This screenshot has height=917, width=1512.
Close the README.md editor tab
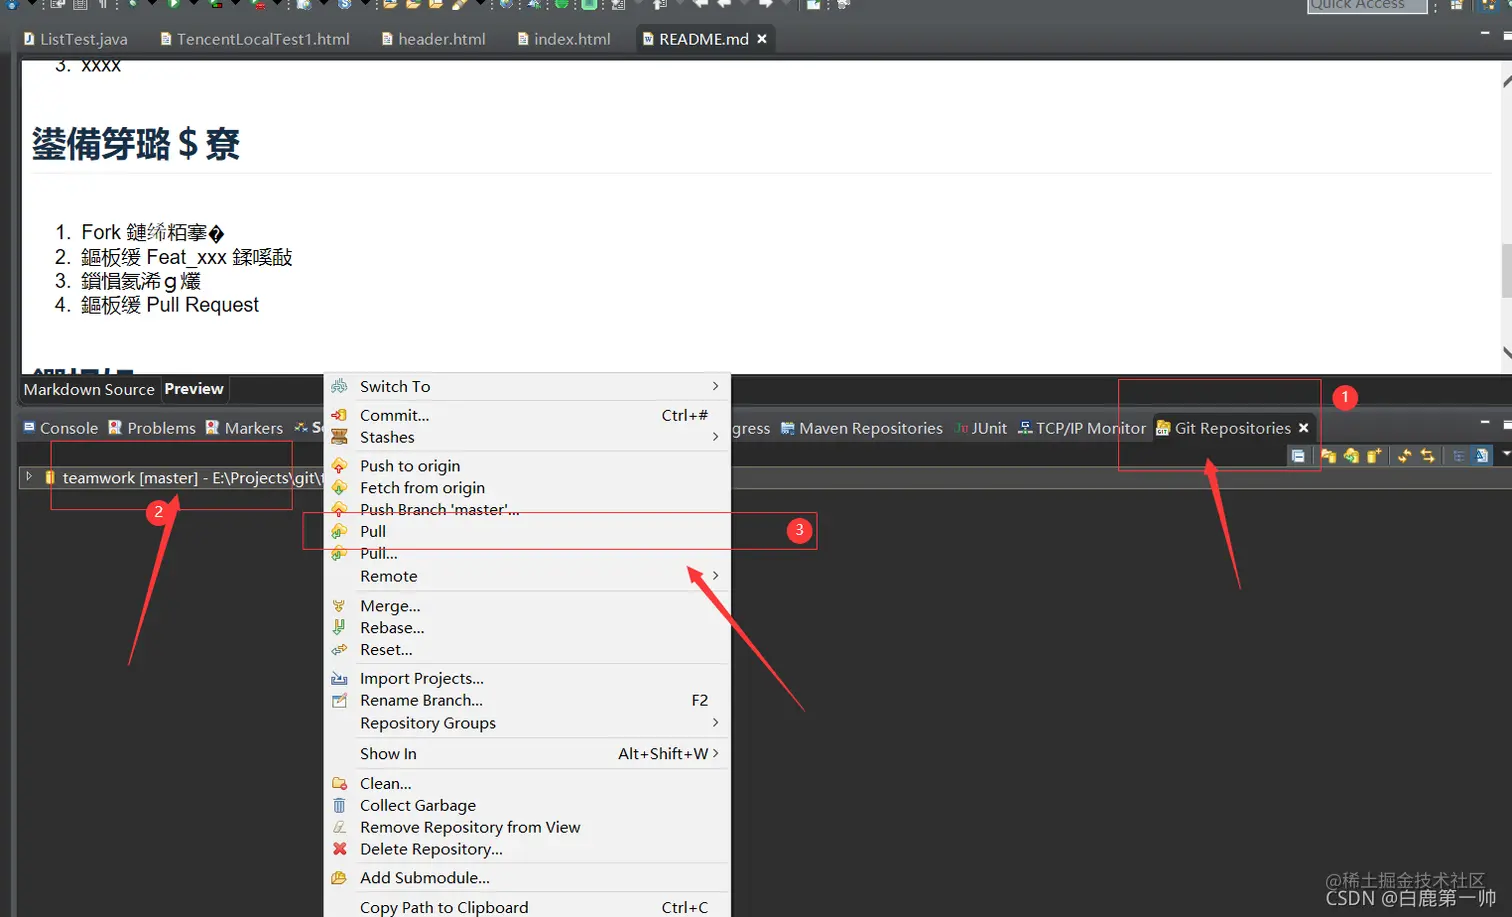click(x=762, y=39)
